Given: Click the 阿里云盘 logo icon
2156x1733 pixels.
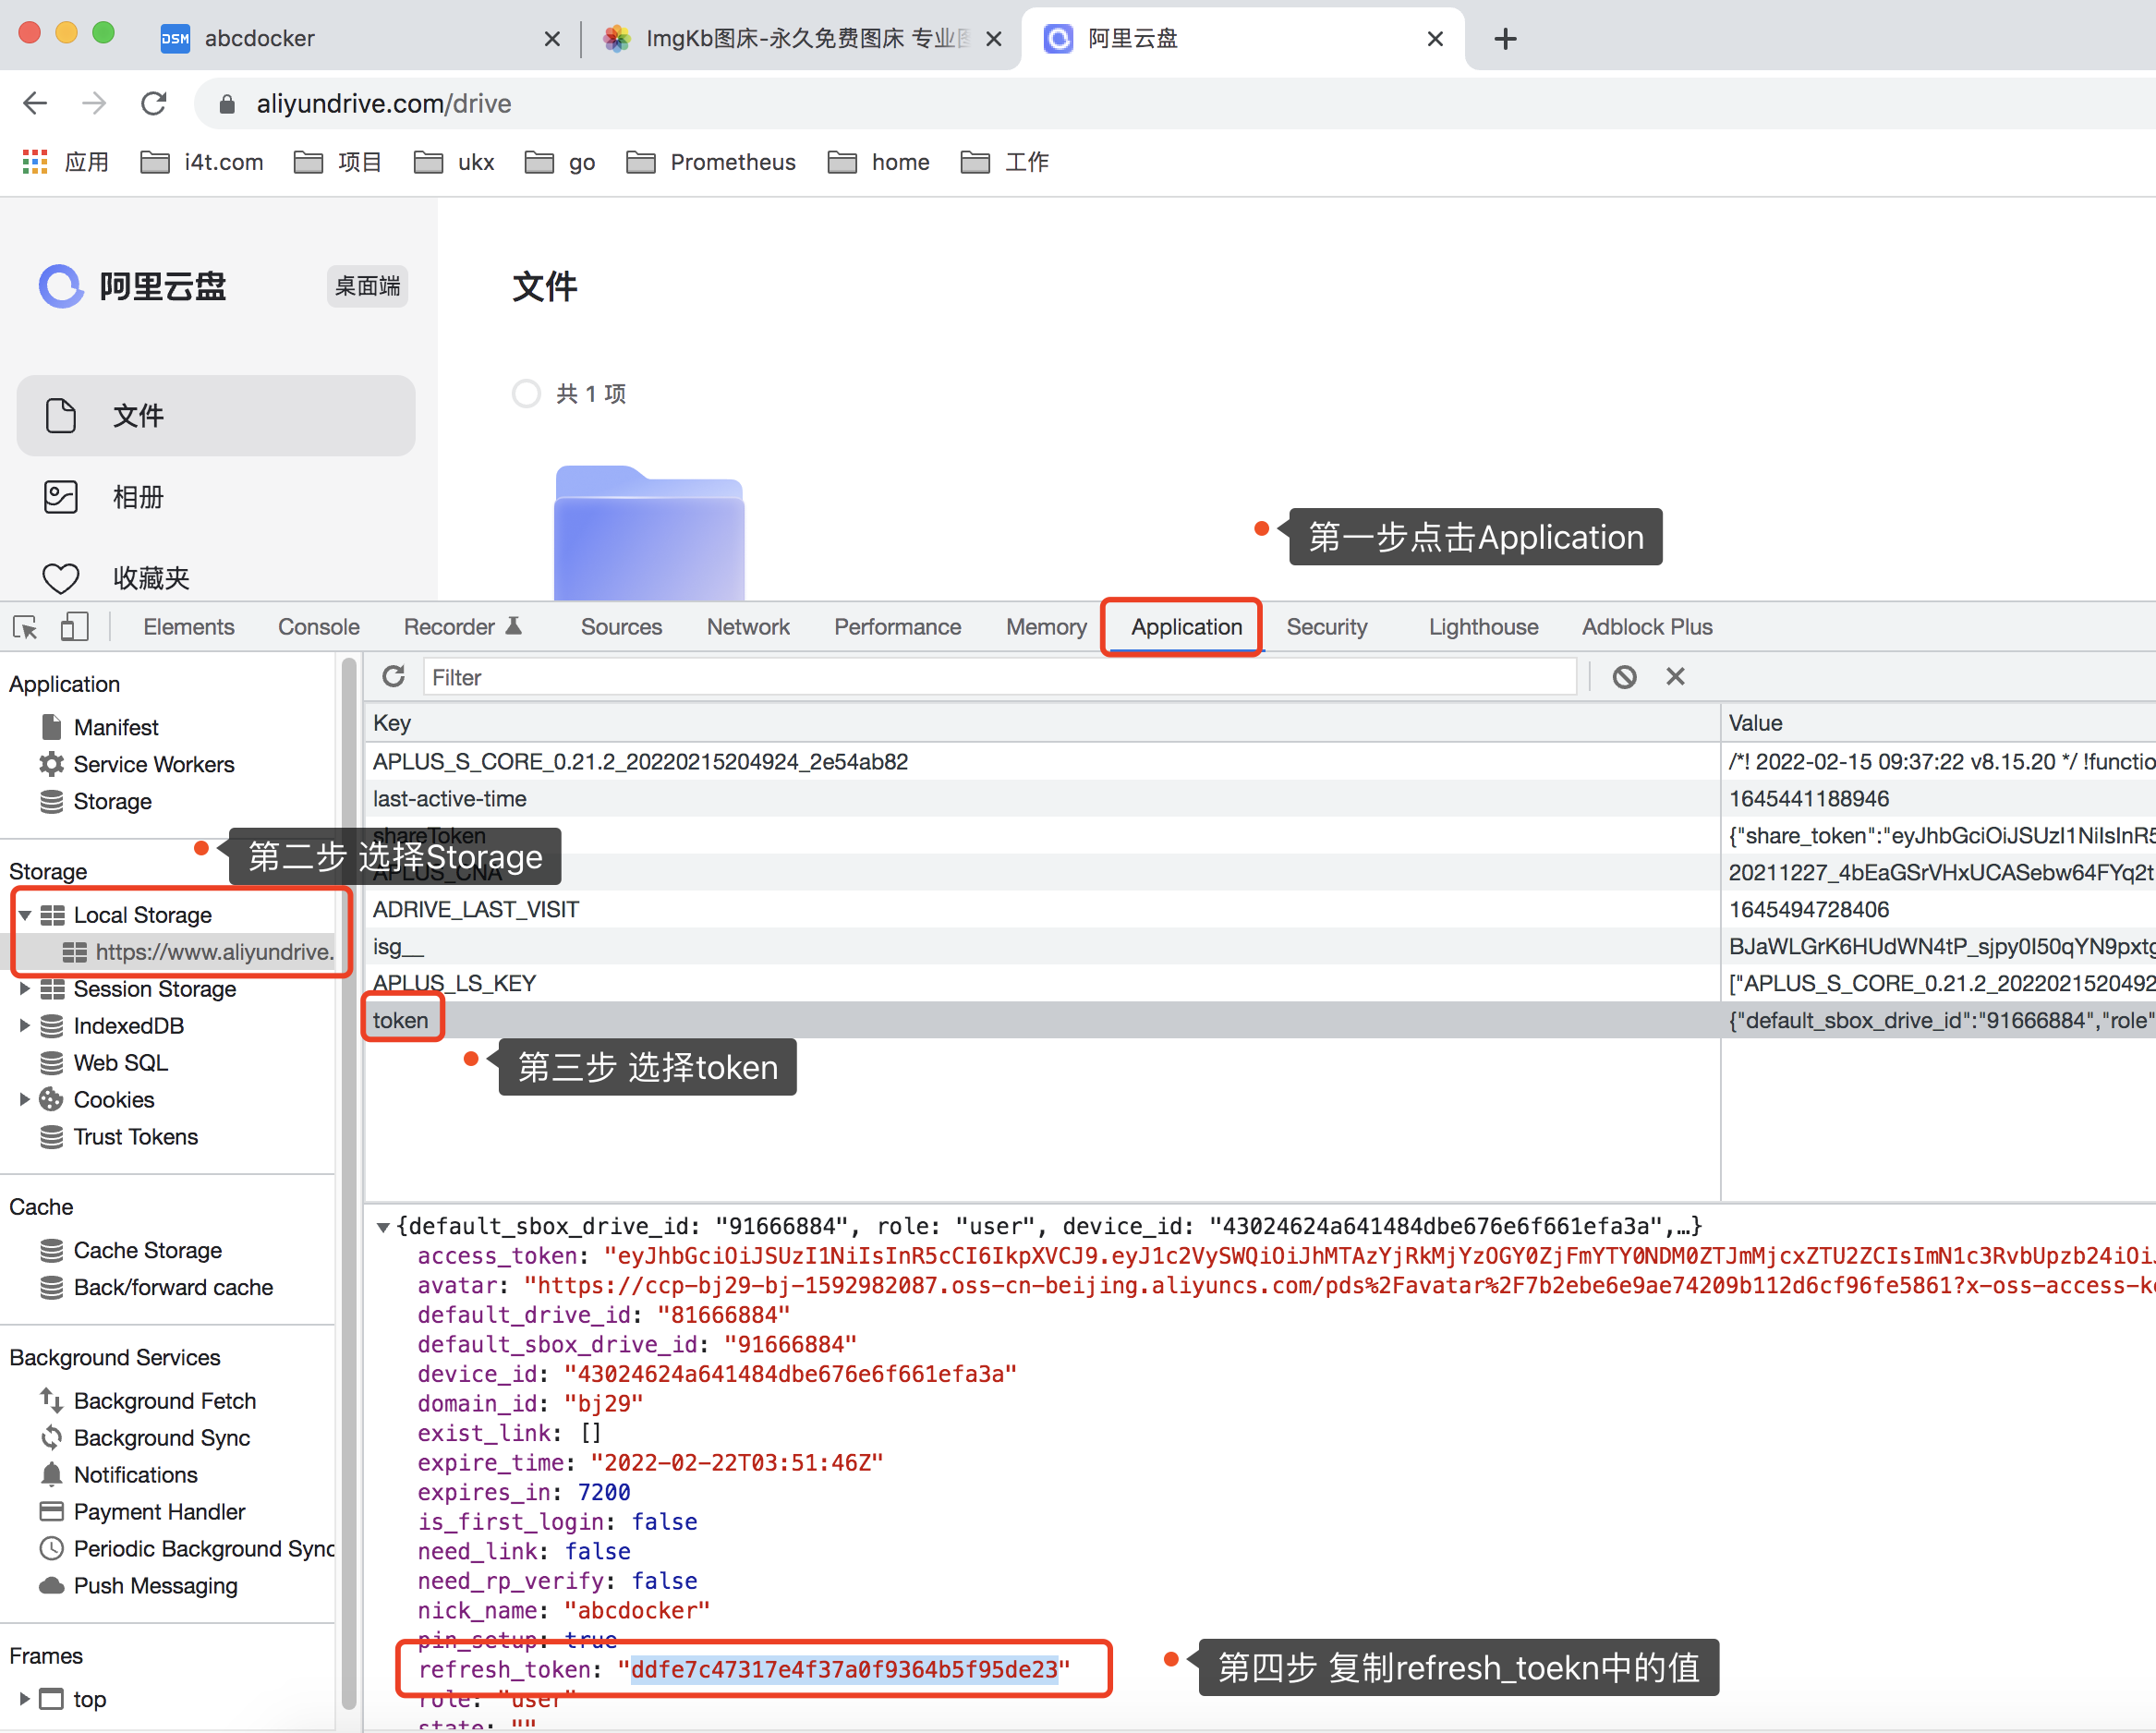Looking at the screenshot, I should point(61,286).
